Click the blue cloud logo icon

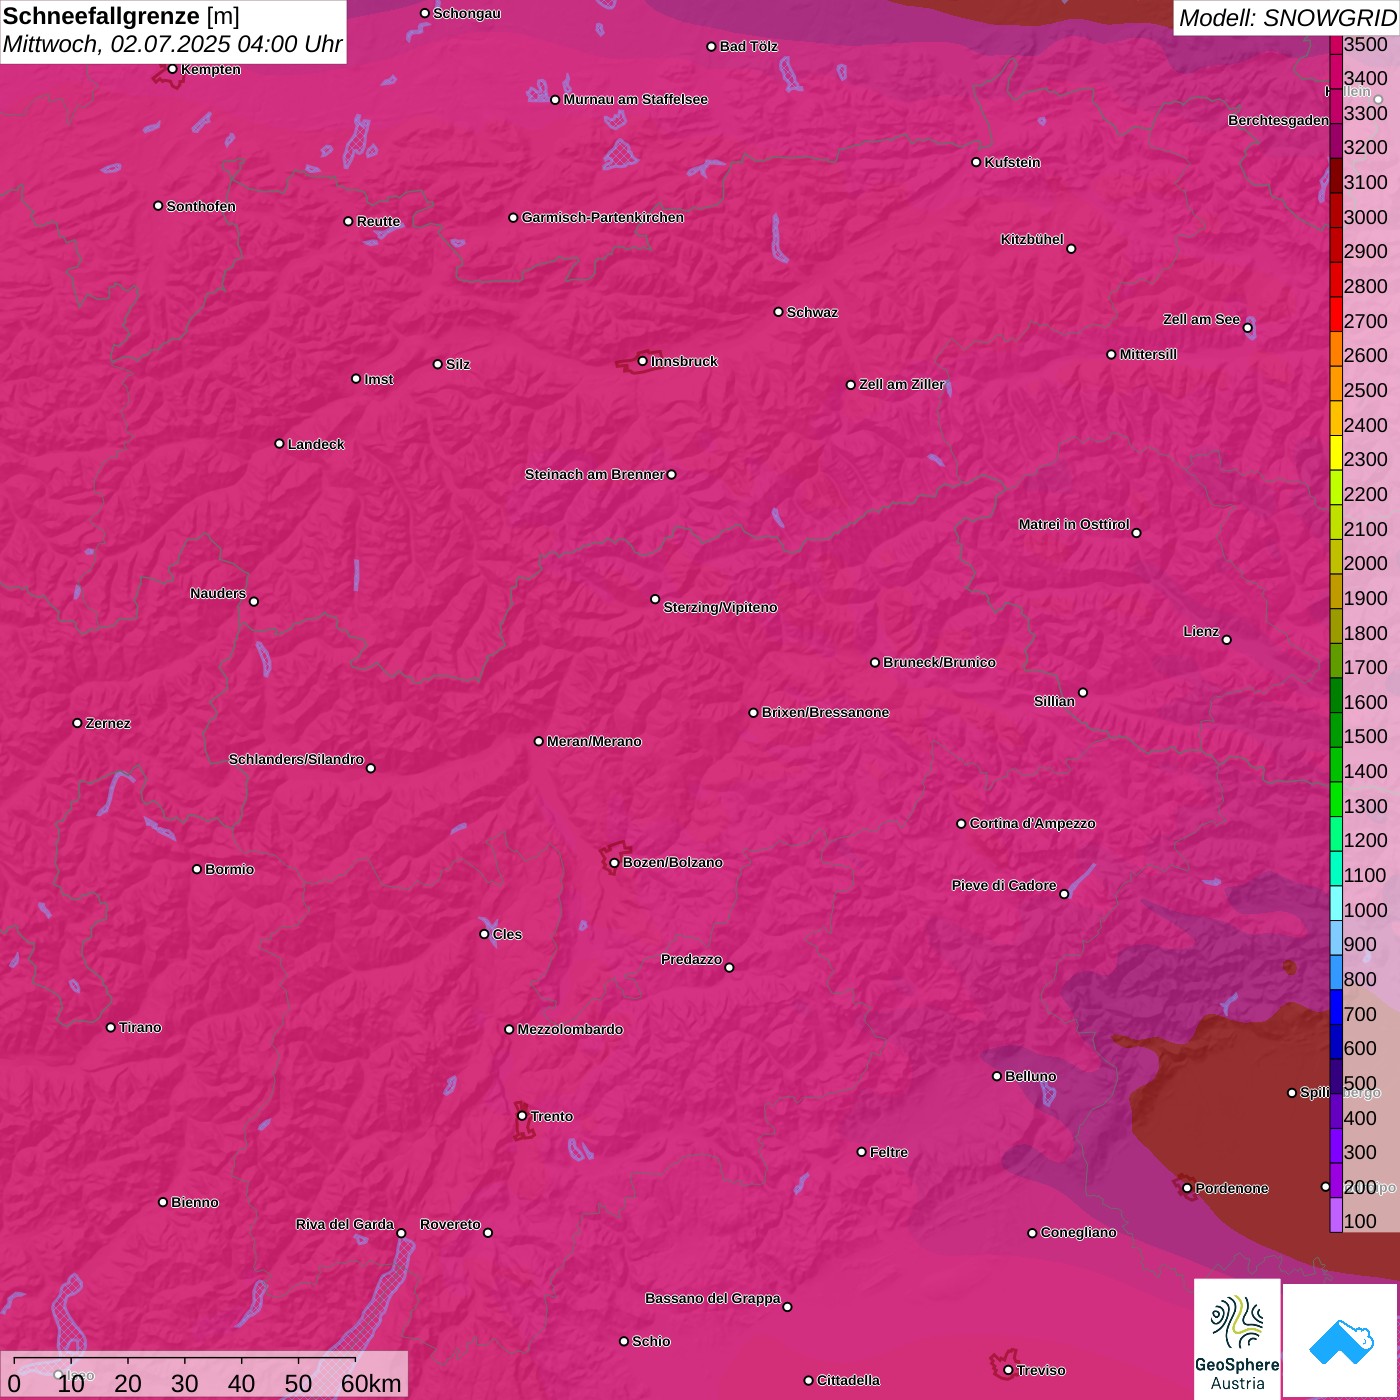pos(1340,1341)
